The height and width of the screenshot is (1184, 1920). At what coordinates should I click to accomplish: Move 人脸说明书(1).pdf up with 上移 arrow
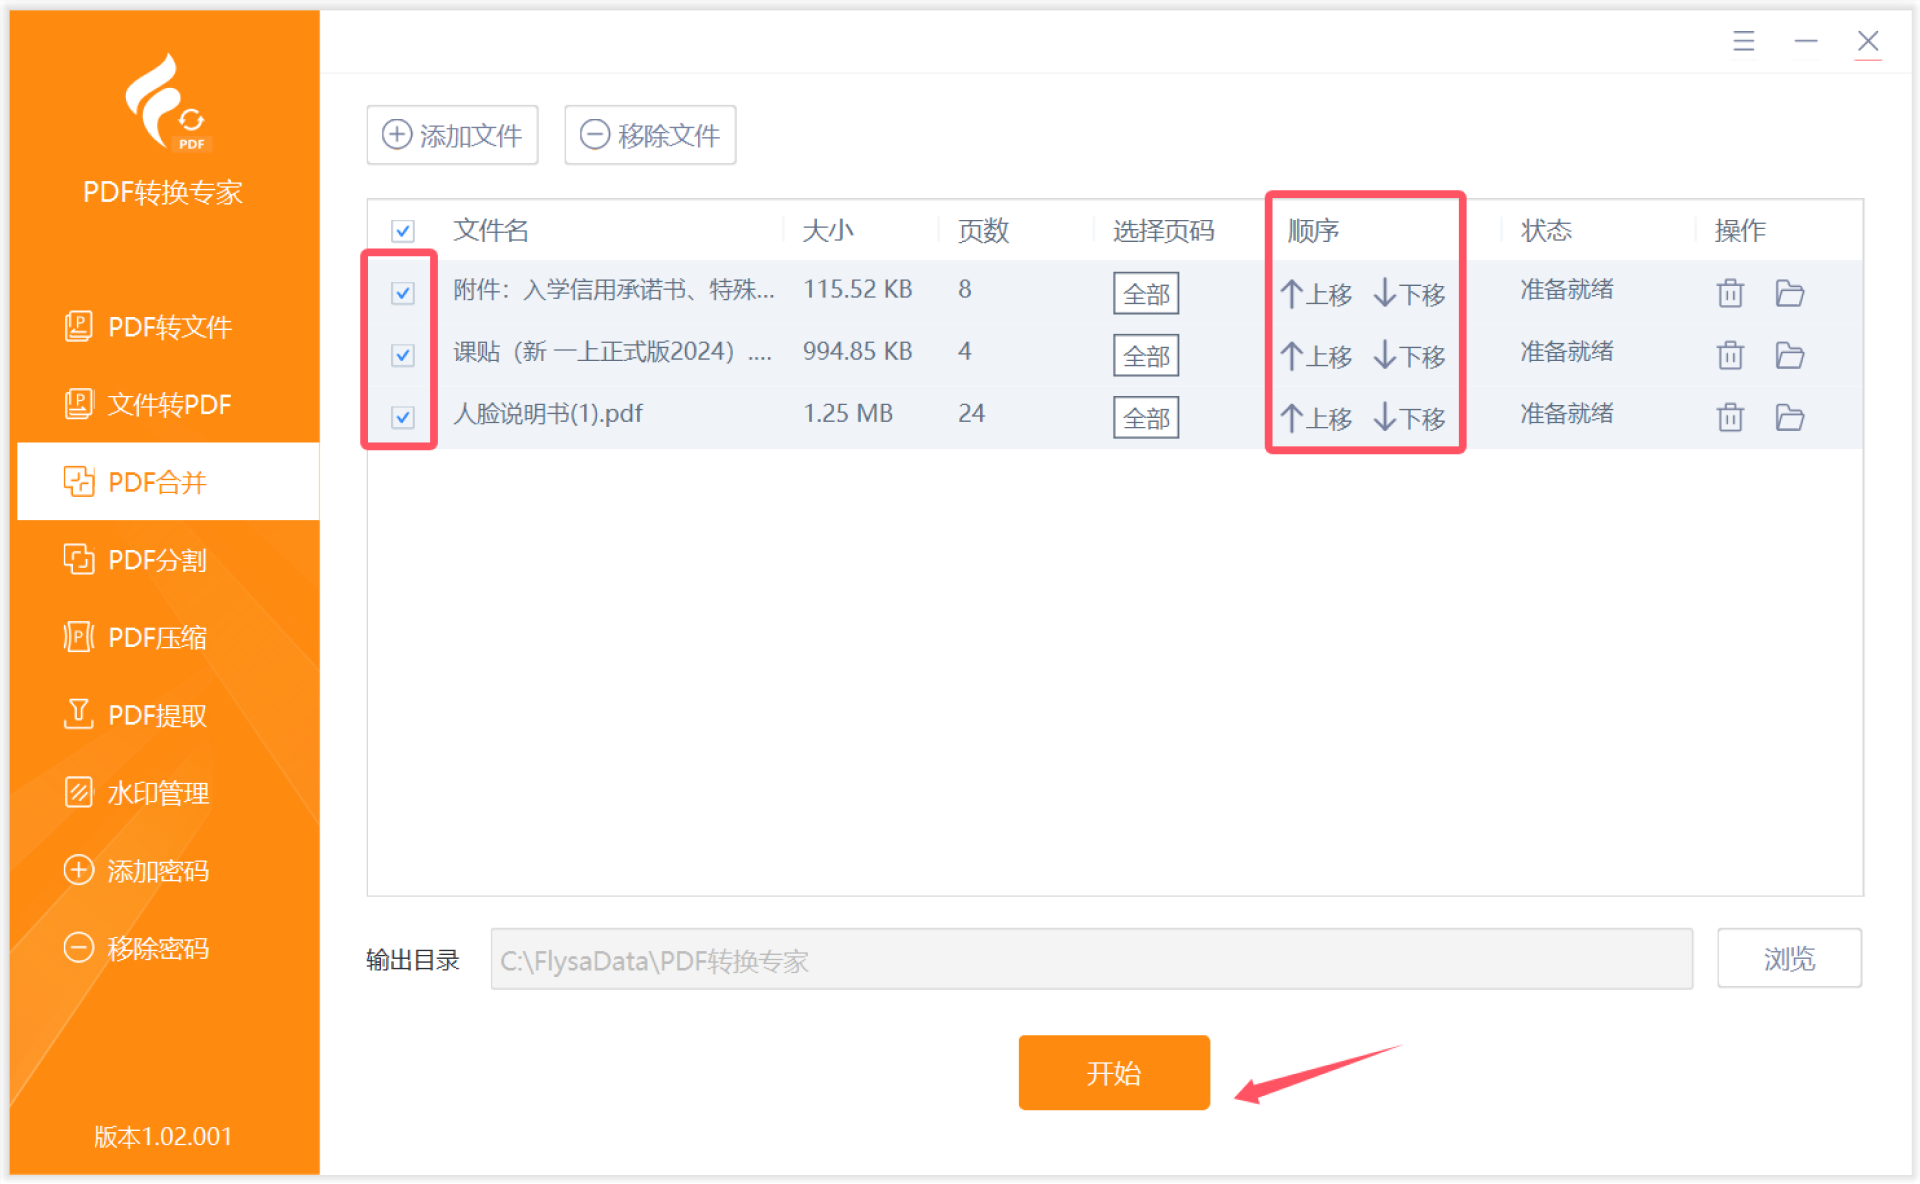[1316, 418]
